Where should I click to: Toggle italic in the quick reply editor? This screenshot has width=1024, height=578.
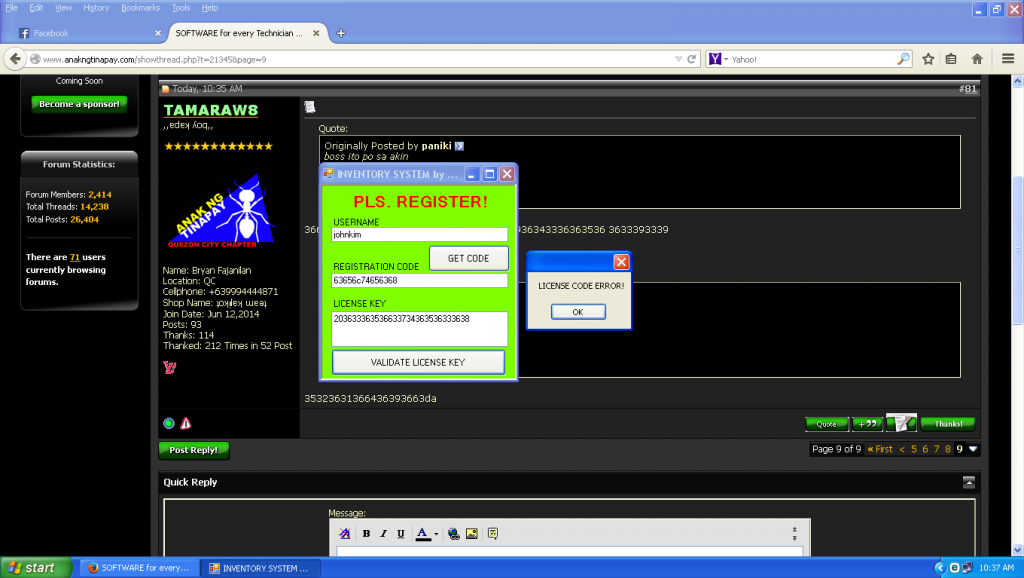(x=383, y=534)
